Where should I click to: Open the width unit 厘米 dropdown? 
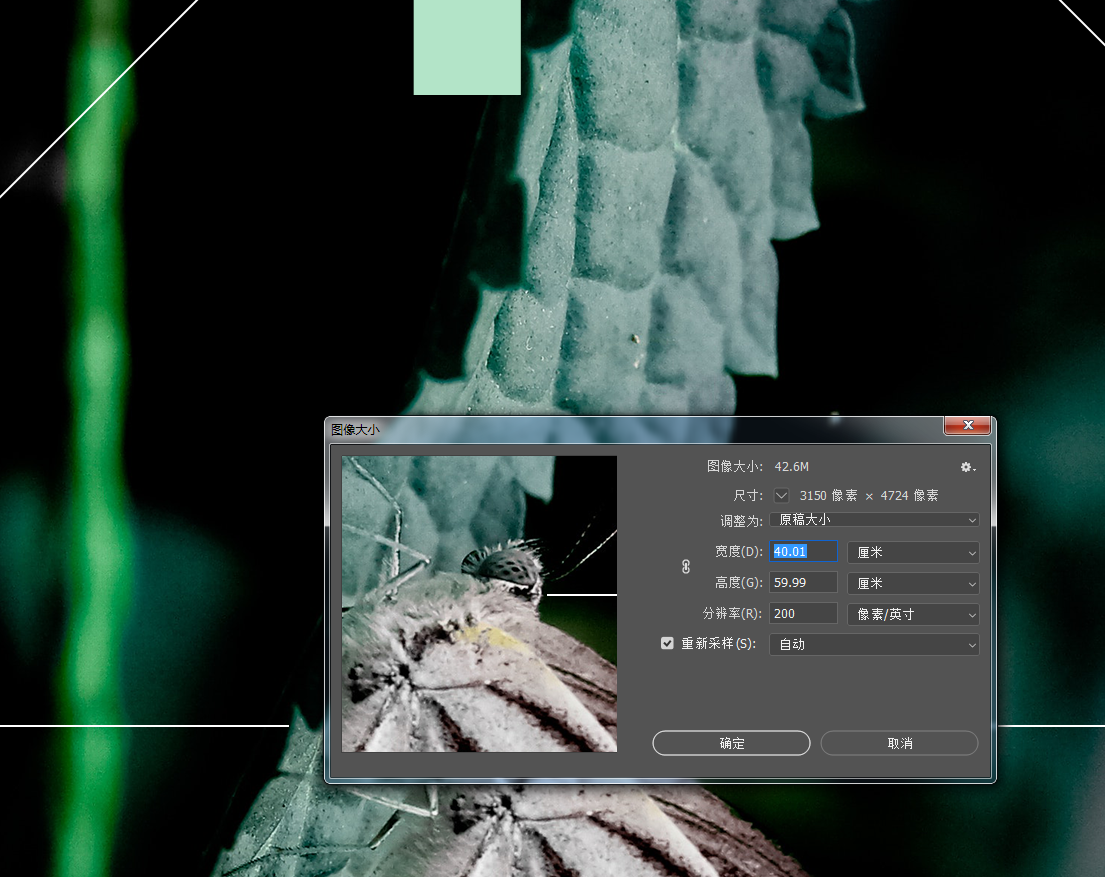[913, 552]
